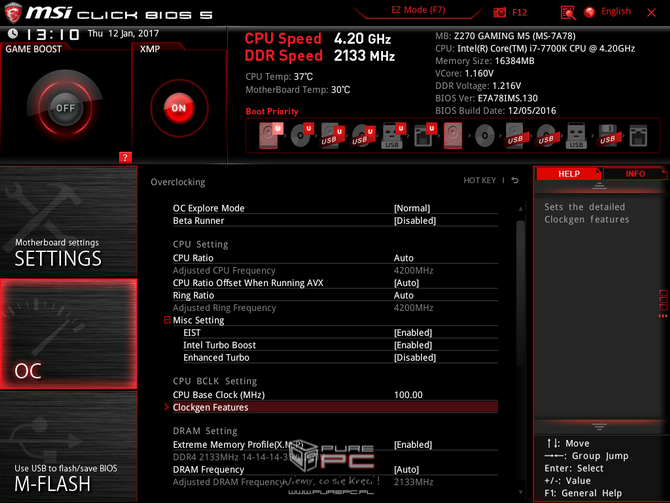This screenshot has width=670, height=503.
Task: Click the settings list scrollbar thumb
Action: 520,293
